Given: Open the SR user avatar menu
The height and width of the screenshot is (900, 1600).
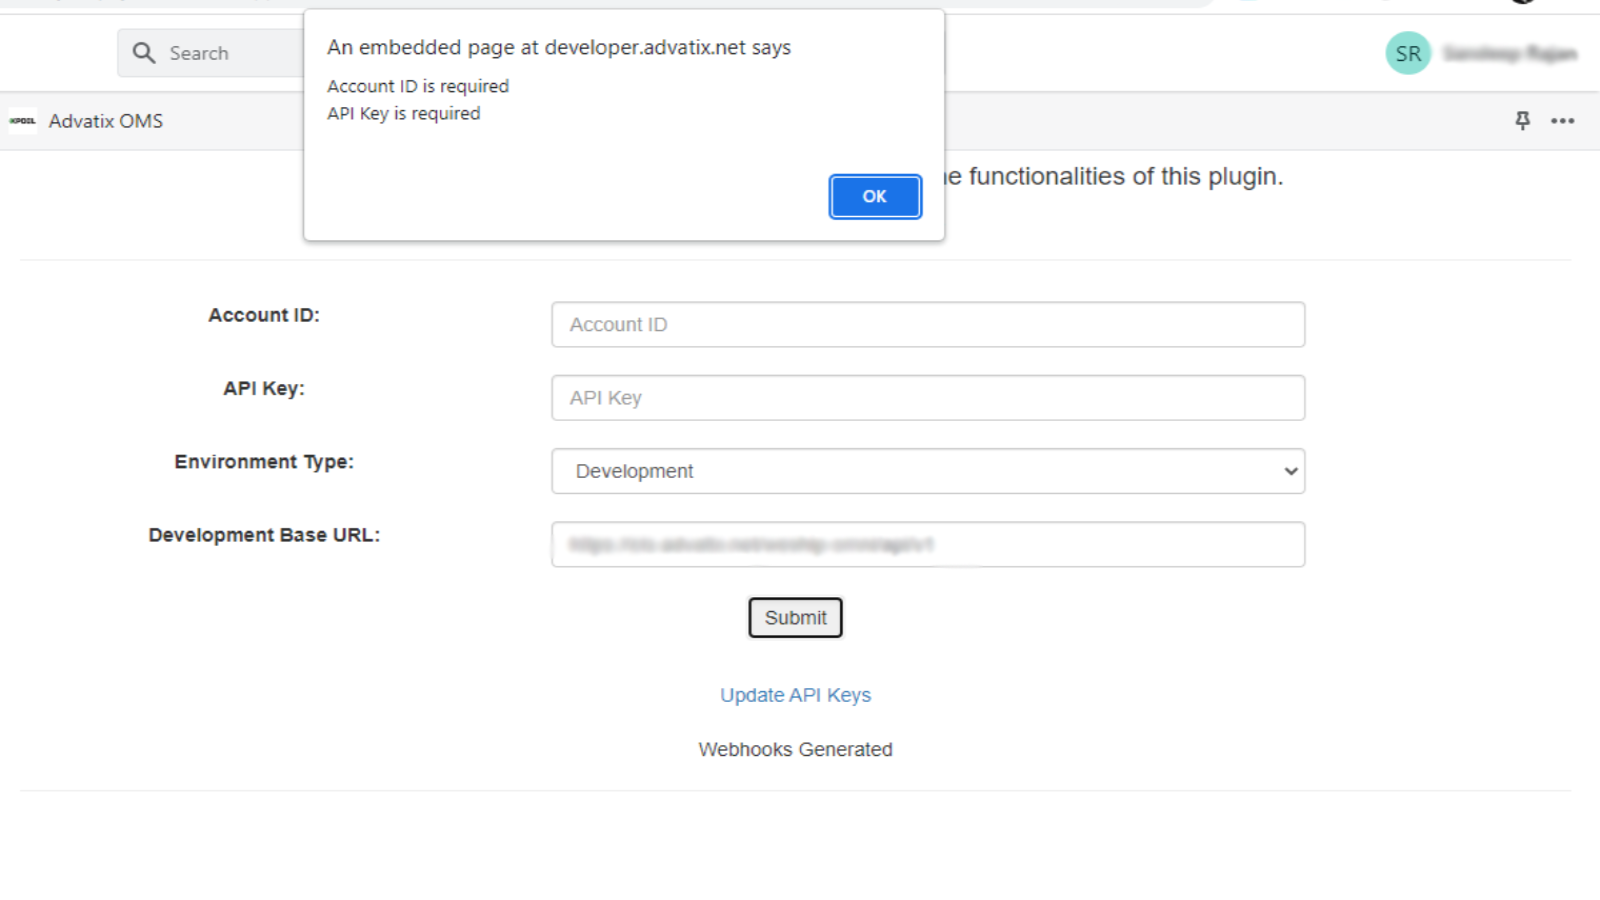Looking at the screenshot, I should [x=1408, y=53].
